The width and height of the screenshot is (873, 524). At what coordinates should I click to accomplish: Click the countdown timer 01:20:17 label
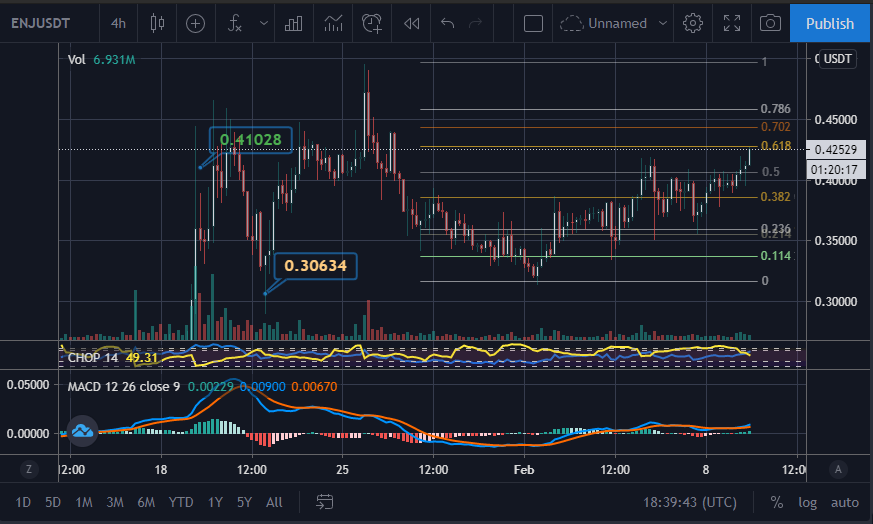[x=836, y=169]
